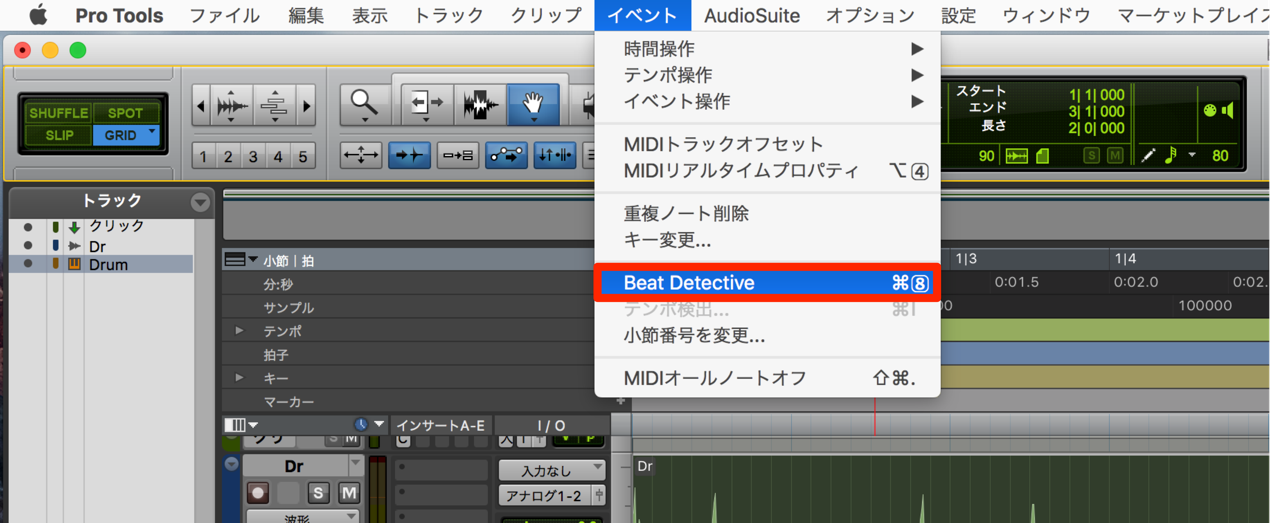Enable SPOT edit mode
The width and height of the screenshot is (1270, 523).
click(x=126, y=113)
